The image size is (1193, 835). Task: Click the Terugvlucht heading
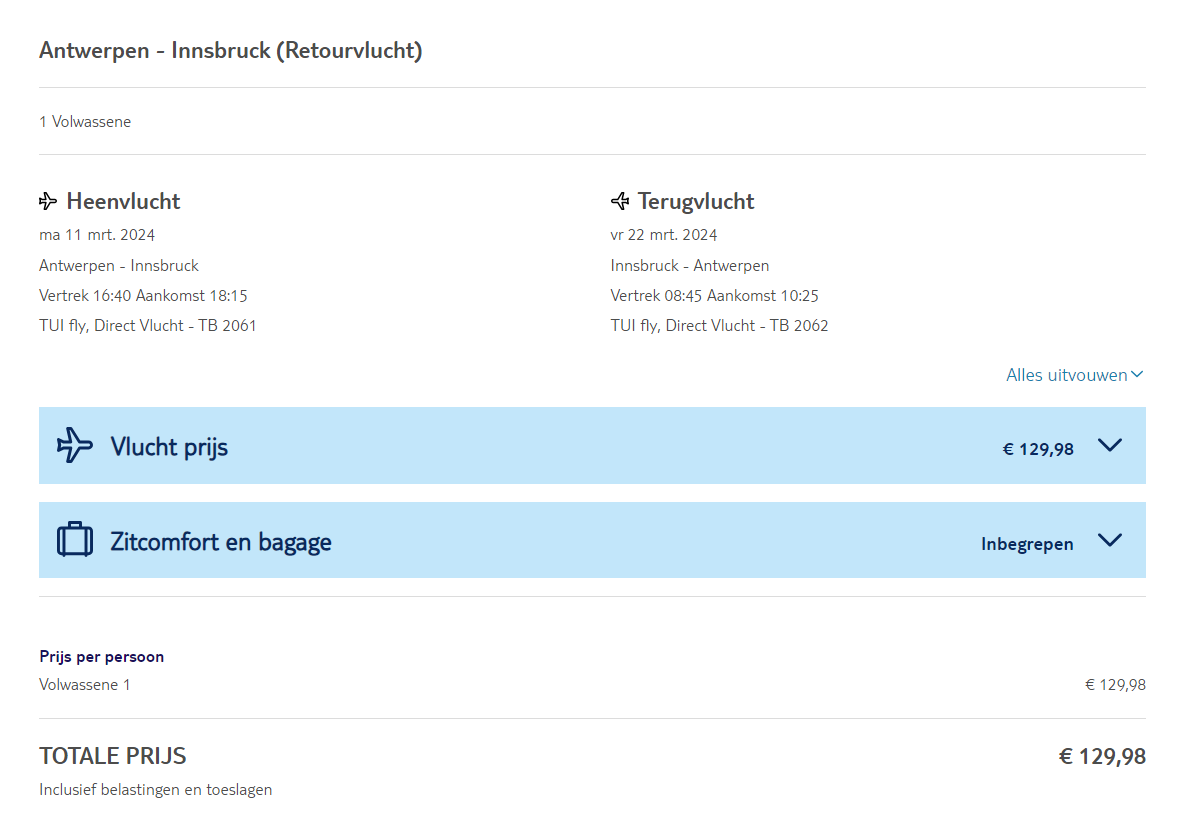tap(696, 202)
